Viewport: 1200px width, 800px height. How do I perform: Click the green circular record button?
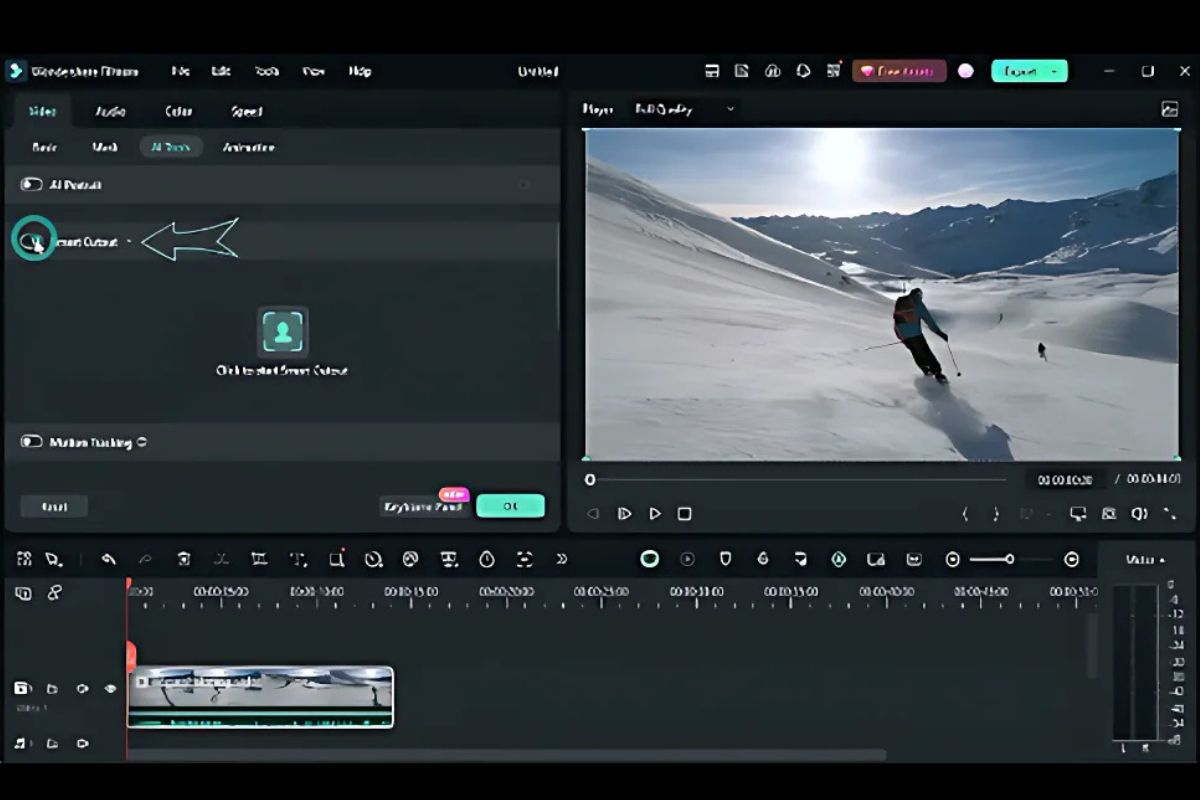[650, 559]
